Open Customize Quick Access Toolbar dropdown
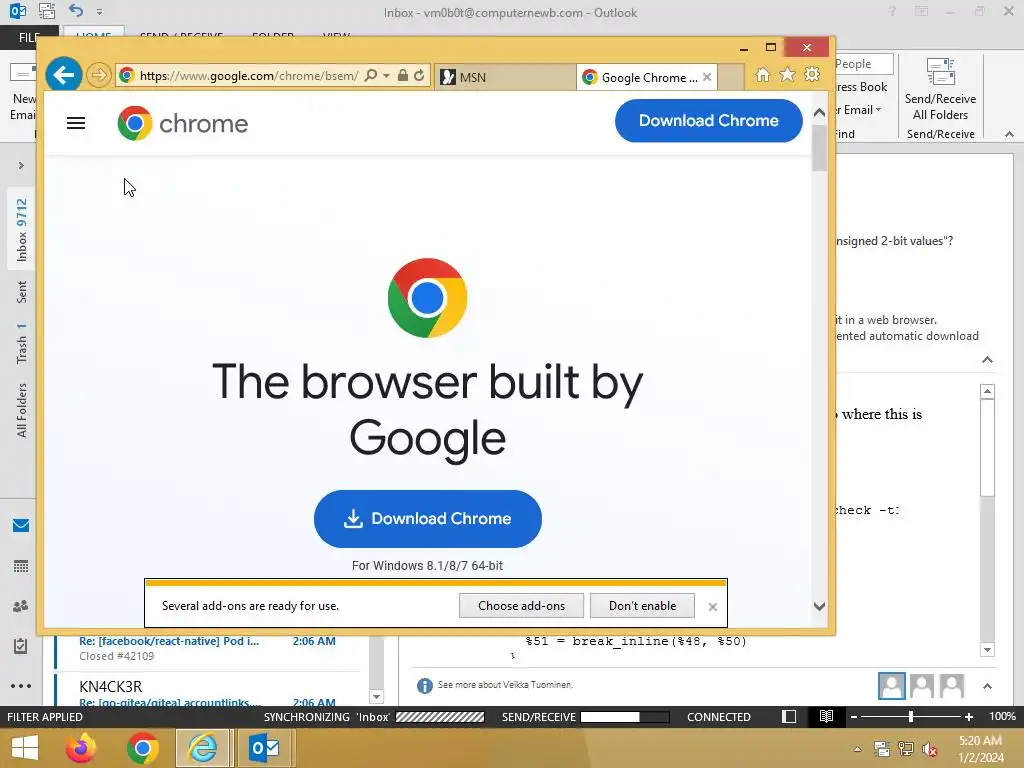 pyautogui.click(x=99, y=12)
